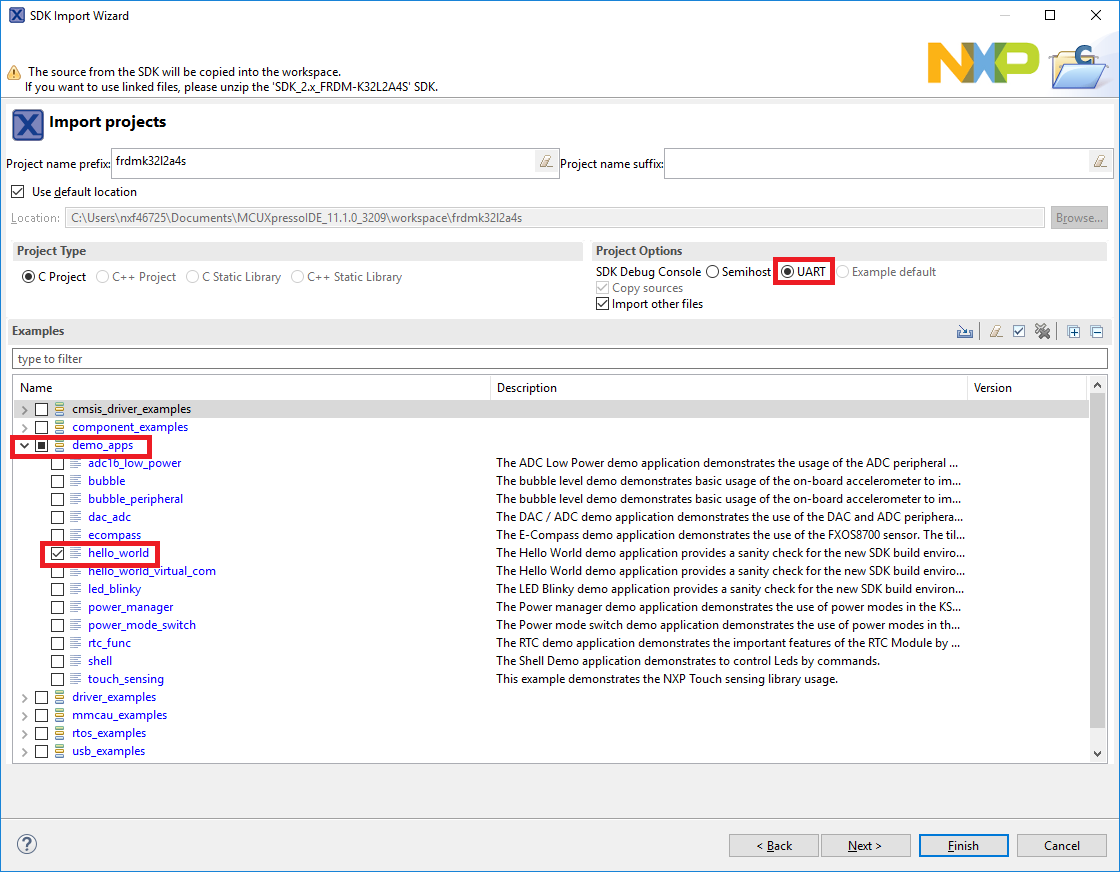Uncheck the Use default location checkbox

(x=17, y=192)
